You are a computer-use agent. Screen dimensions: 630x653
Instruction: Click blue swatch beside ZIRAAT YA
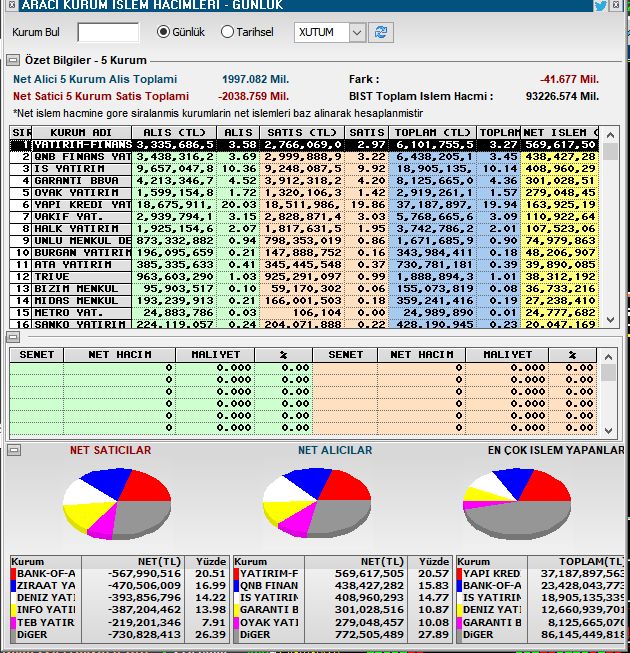point(13,586)
